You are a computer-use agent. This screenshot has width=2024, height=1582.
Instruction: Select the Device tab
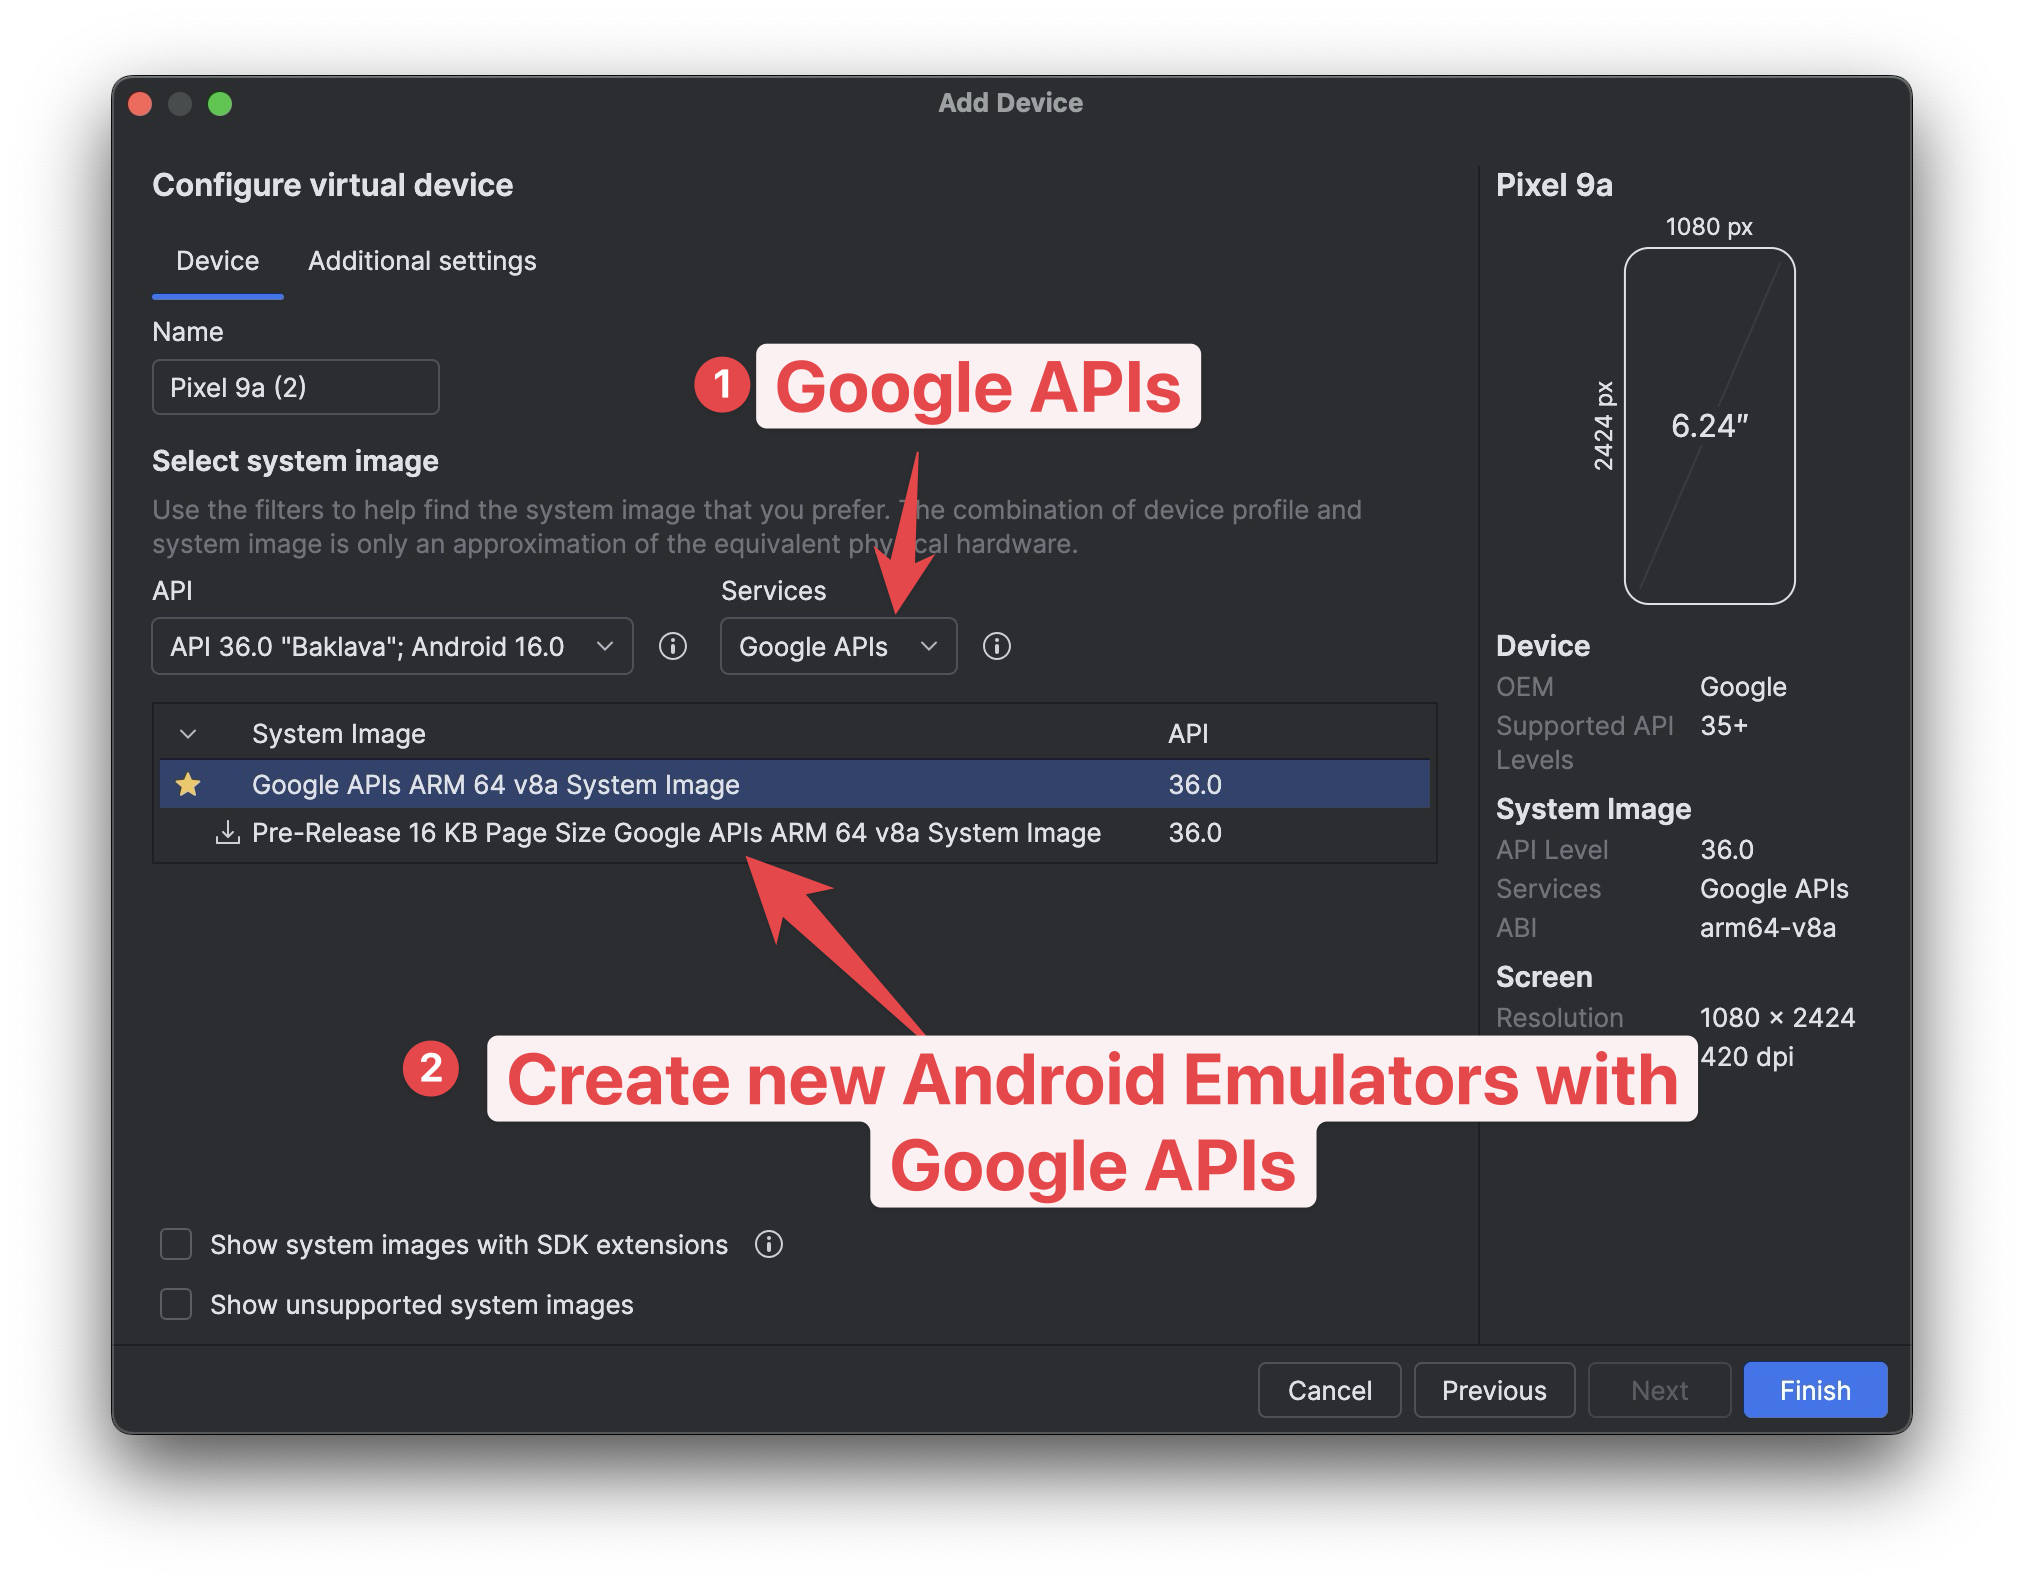[x=217, y=261]
